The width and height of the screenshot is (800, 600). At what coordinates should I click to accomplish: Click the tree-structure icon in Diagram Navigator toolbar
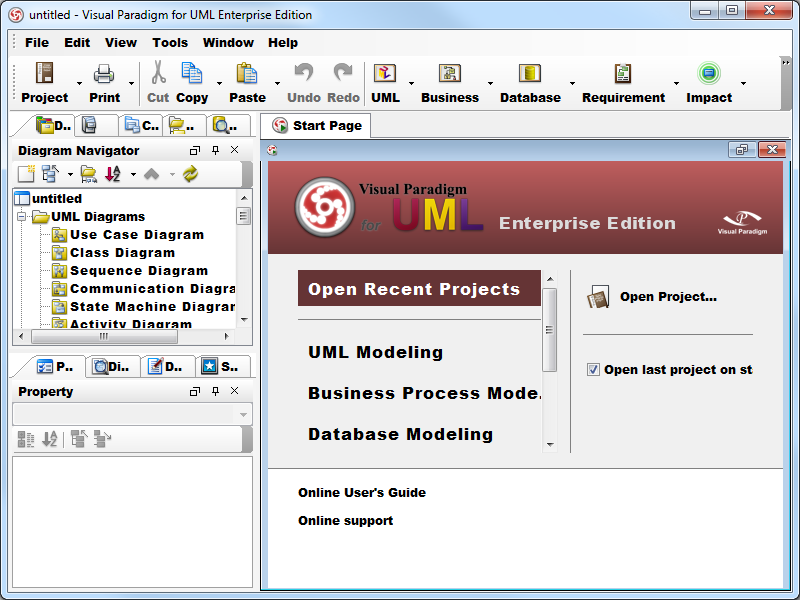pos(51,174)
